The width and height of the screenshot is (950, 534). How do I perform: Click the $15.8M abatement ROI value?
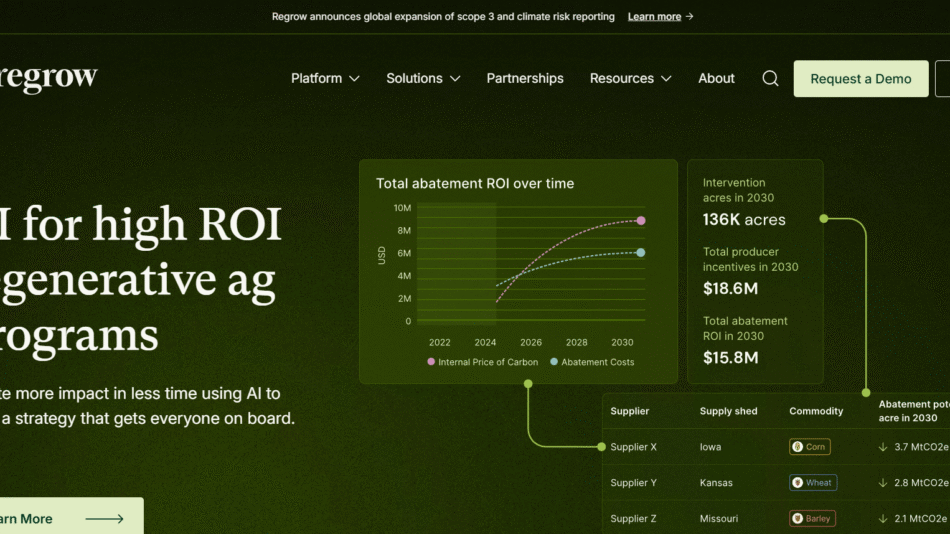point(730,358)
